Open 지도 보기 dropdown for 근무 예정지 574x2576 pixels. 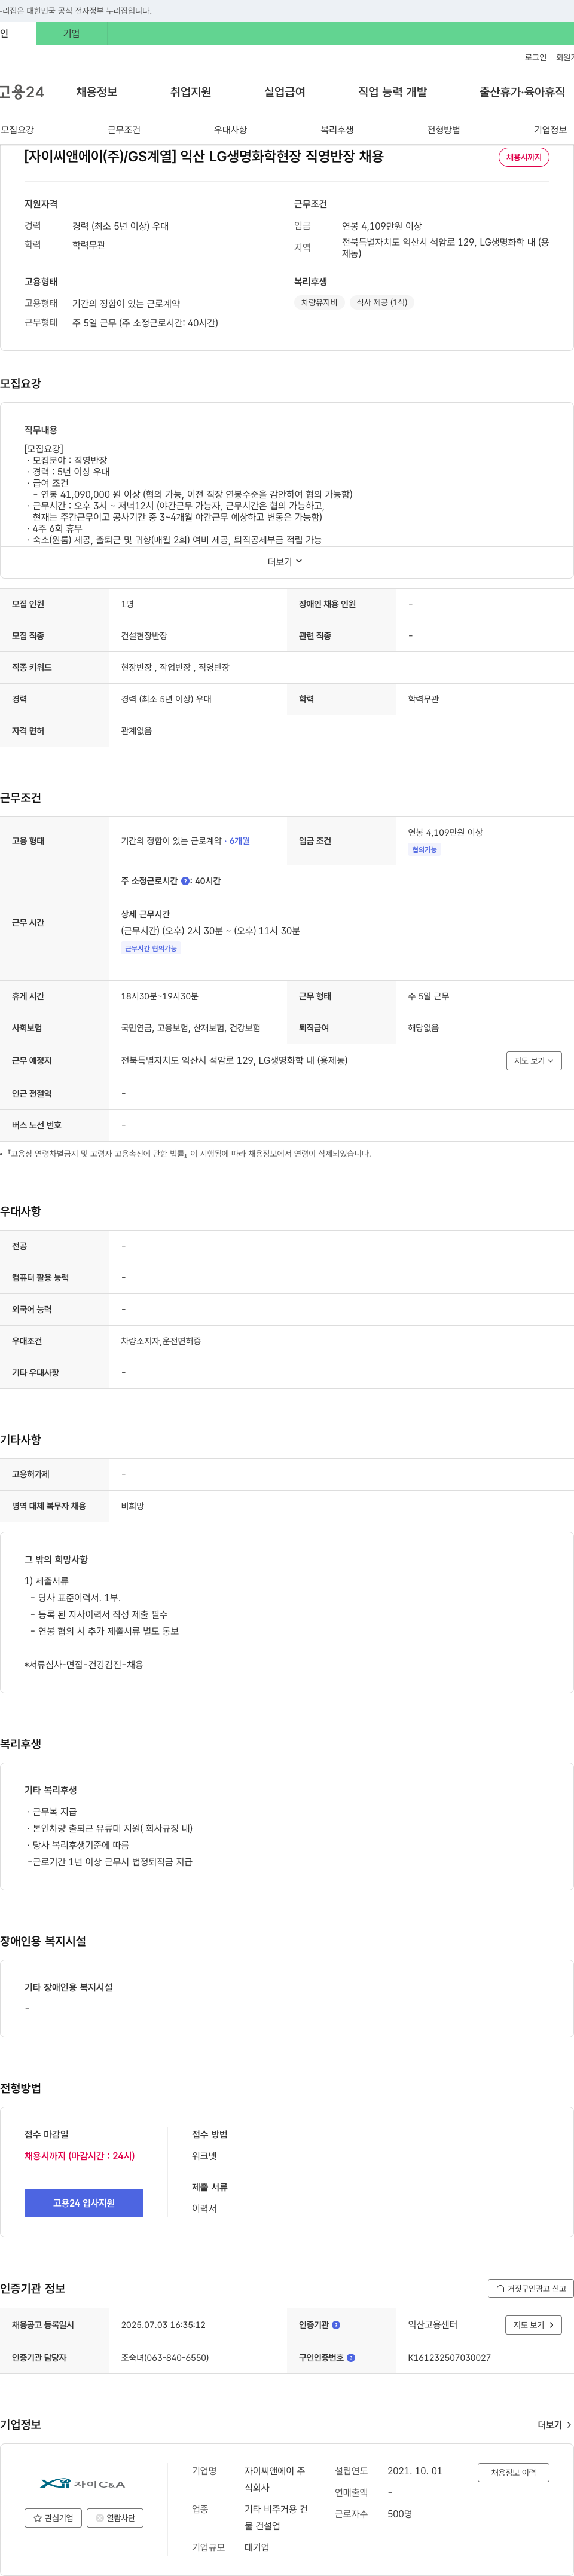pyautogui.click(x=534, y=1061)
